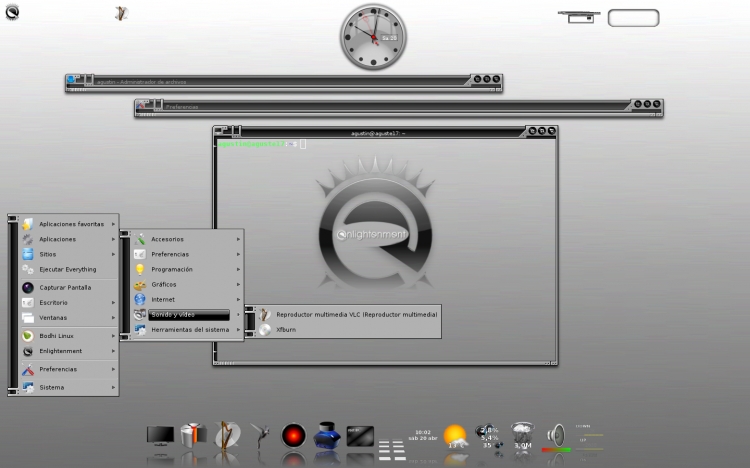Click the Gráficos paint palette icon
The height and width of the screenshot is (468, 750).
(140, 285)
